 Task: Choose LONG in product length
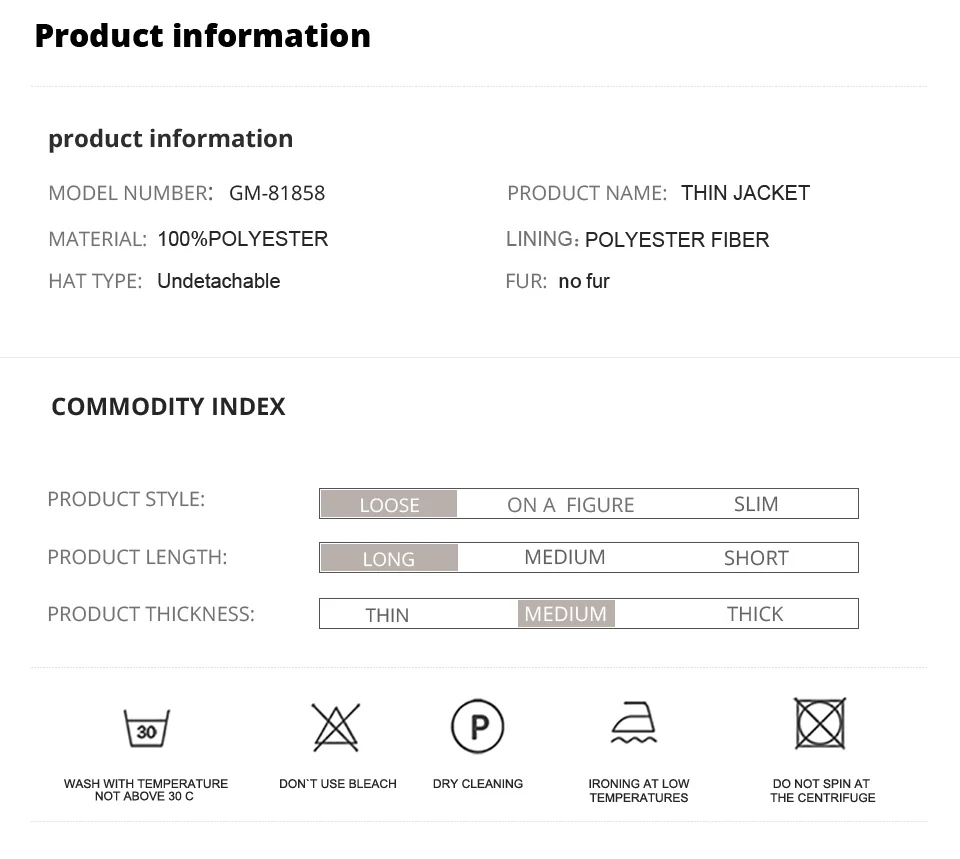(x=389, y=558)
